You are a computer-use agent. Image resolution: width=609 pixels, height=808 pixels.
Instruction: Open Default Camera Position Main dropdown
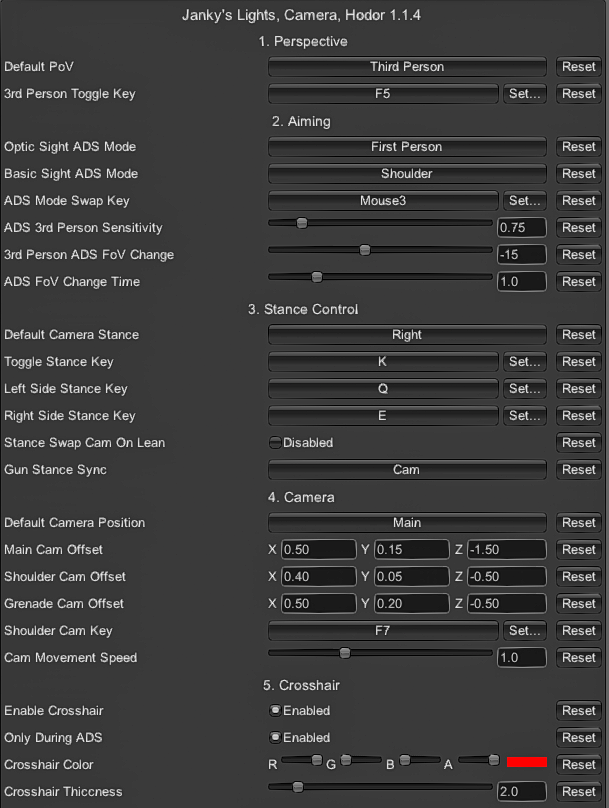coord(407,523)
